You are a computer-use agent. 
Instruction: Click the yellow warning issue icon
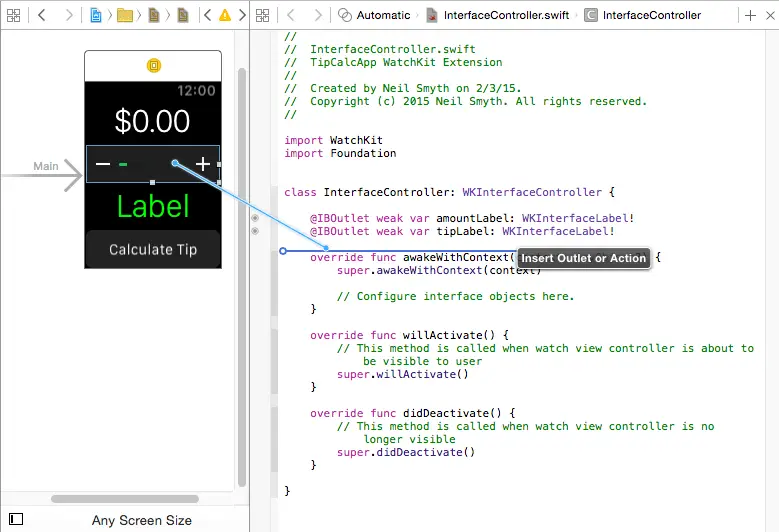[x=225, y=15]
